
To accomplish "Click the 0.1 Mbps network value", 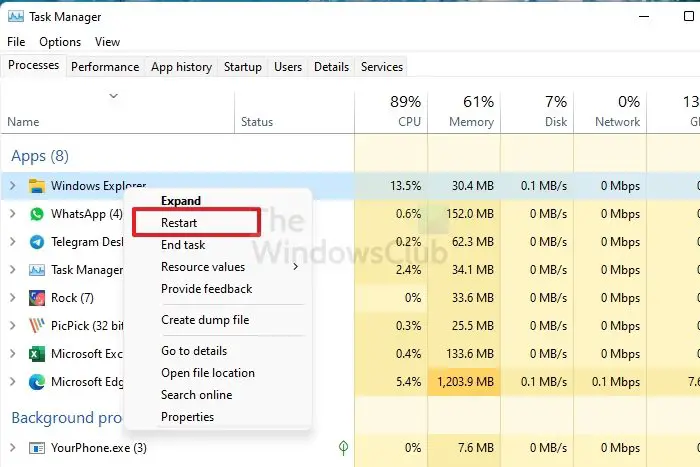I will point(616,382).
